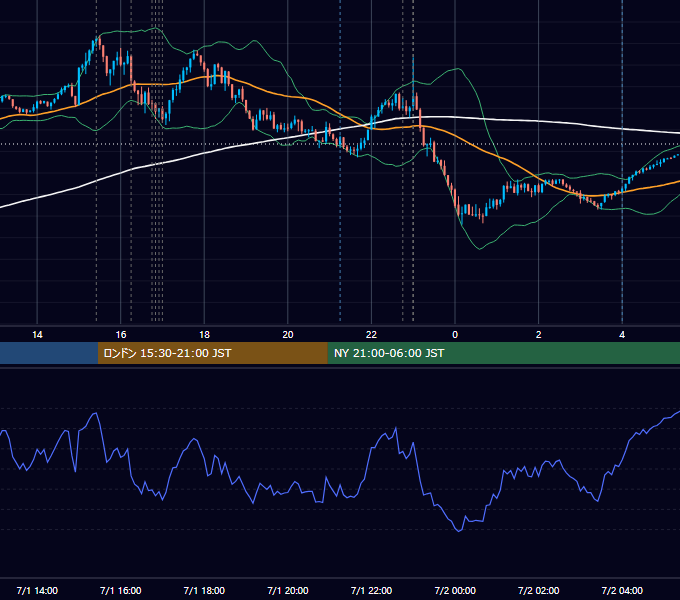Click the 22 hour label on the axis
This screenshot has width=680, height=600.
[371, 335]
